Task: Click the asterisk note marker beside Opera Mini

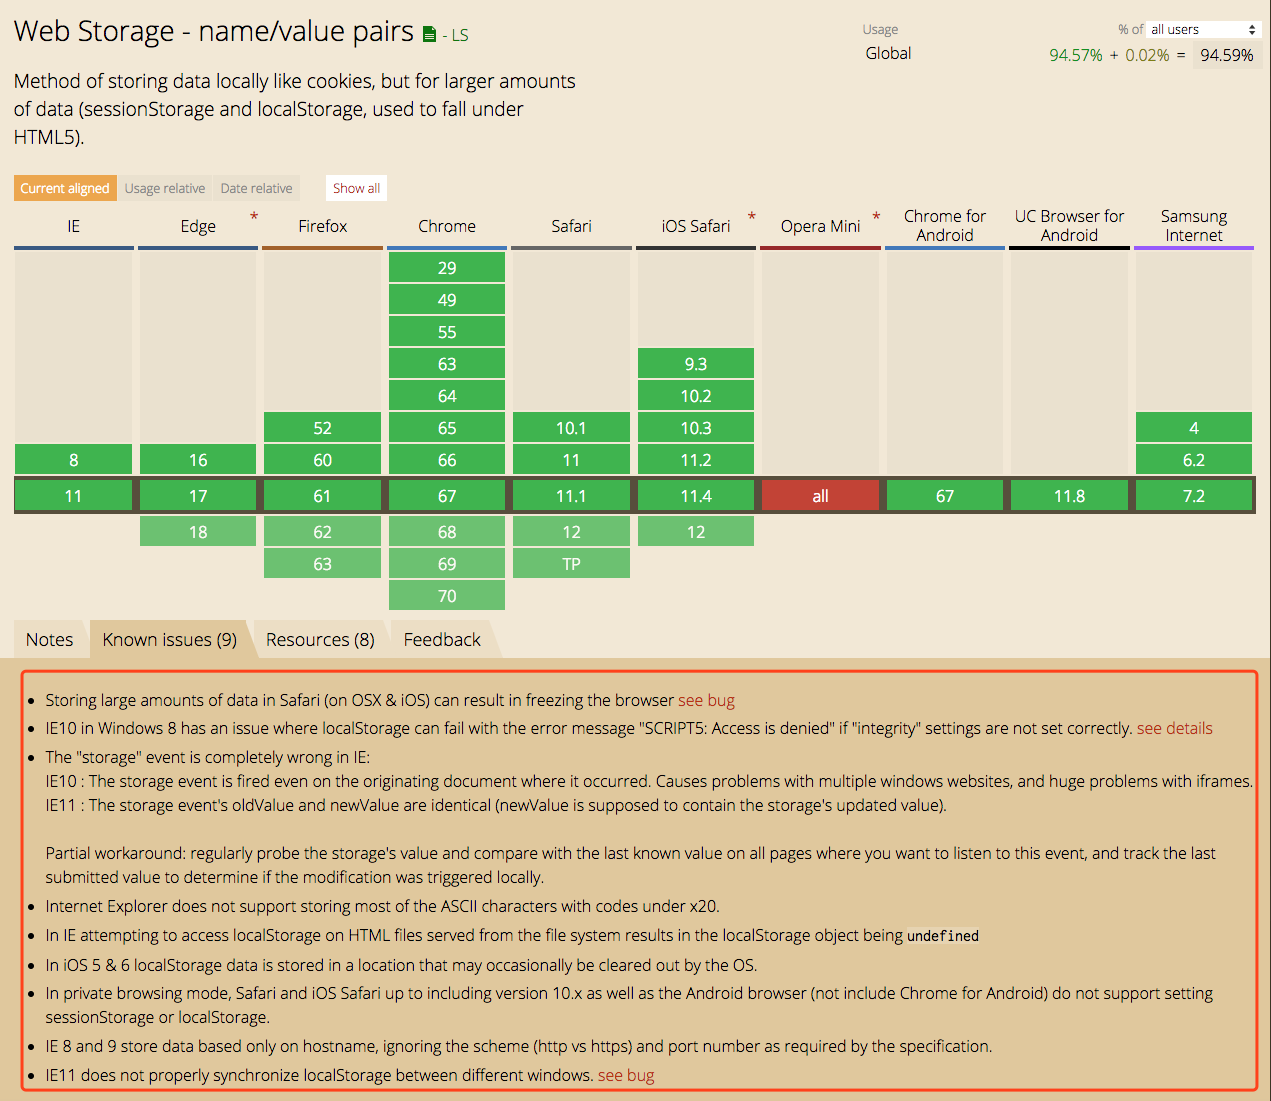Action: (876, 217)
